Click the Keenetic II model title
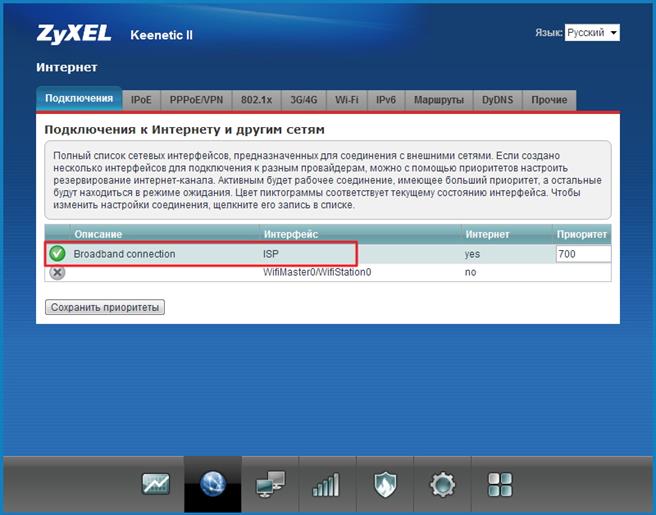Viewport: 656px width, 515px height. pyautogui.click(x=161, y=35)
